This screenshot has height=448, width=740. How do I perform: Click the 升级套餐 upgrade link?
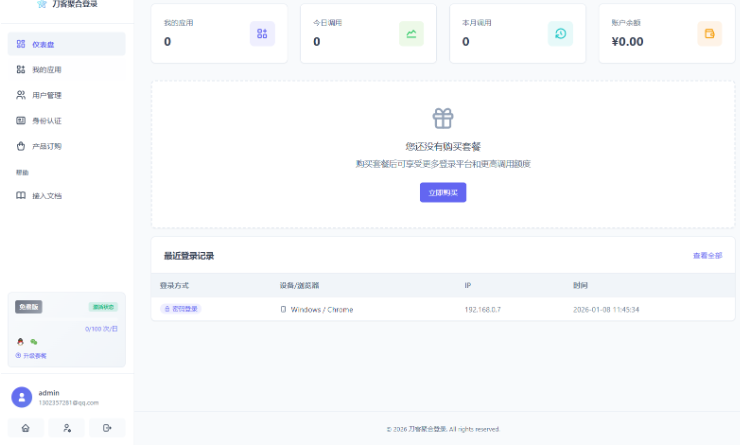coord(31,355)
